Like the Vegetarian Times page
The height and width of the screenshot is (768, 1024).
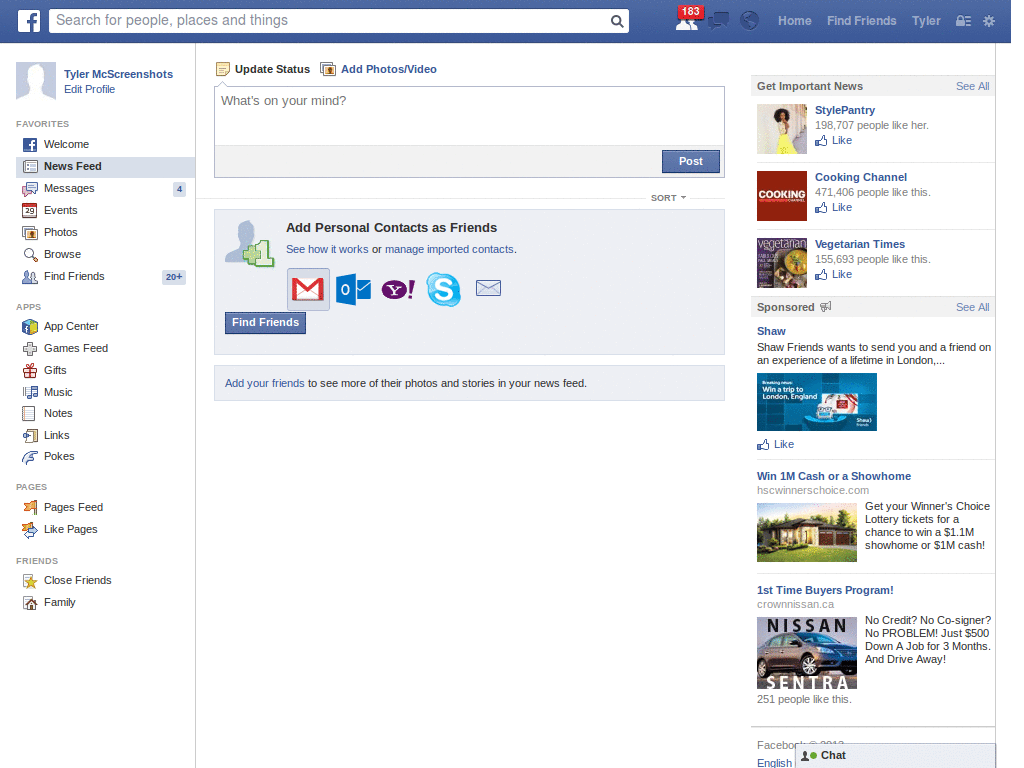click(833, 275)
